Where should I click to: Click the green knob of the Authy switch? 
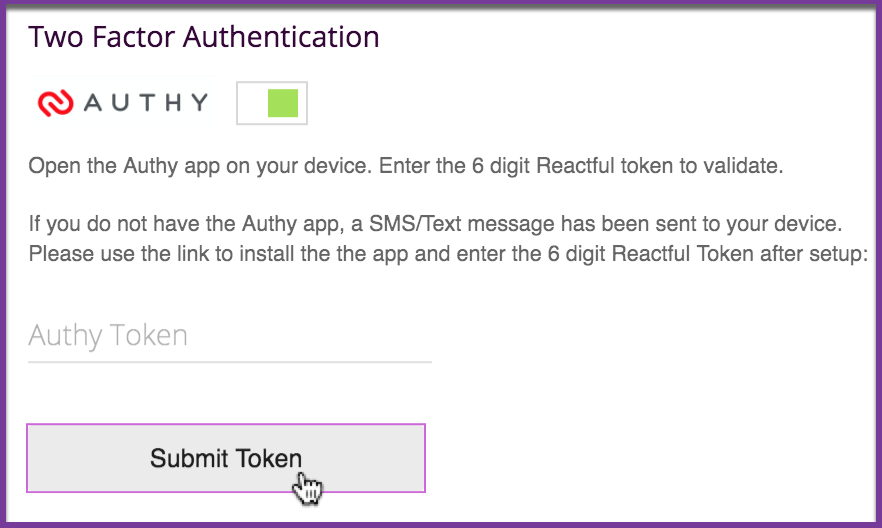pyautogui.click(x=284, y=103)
